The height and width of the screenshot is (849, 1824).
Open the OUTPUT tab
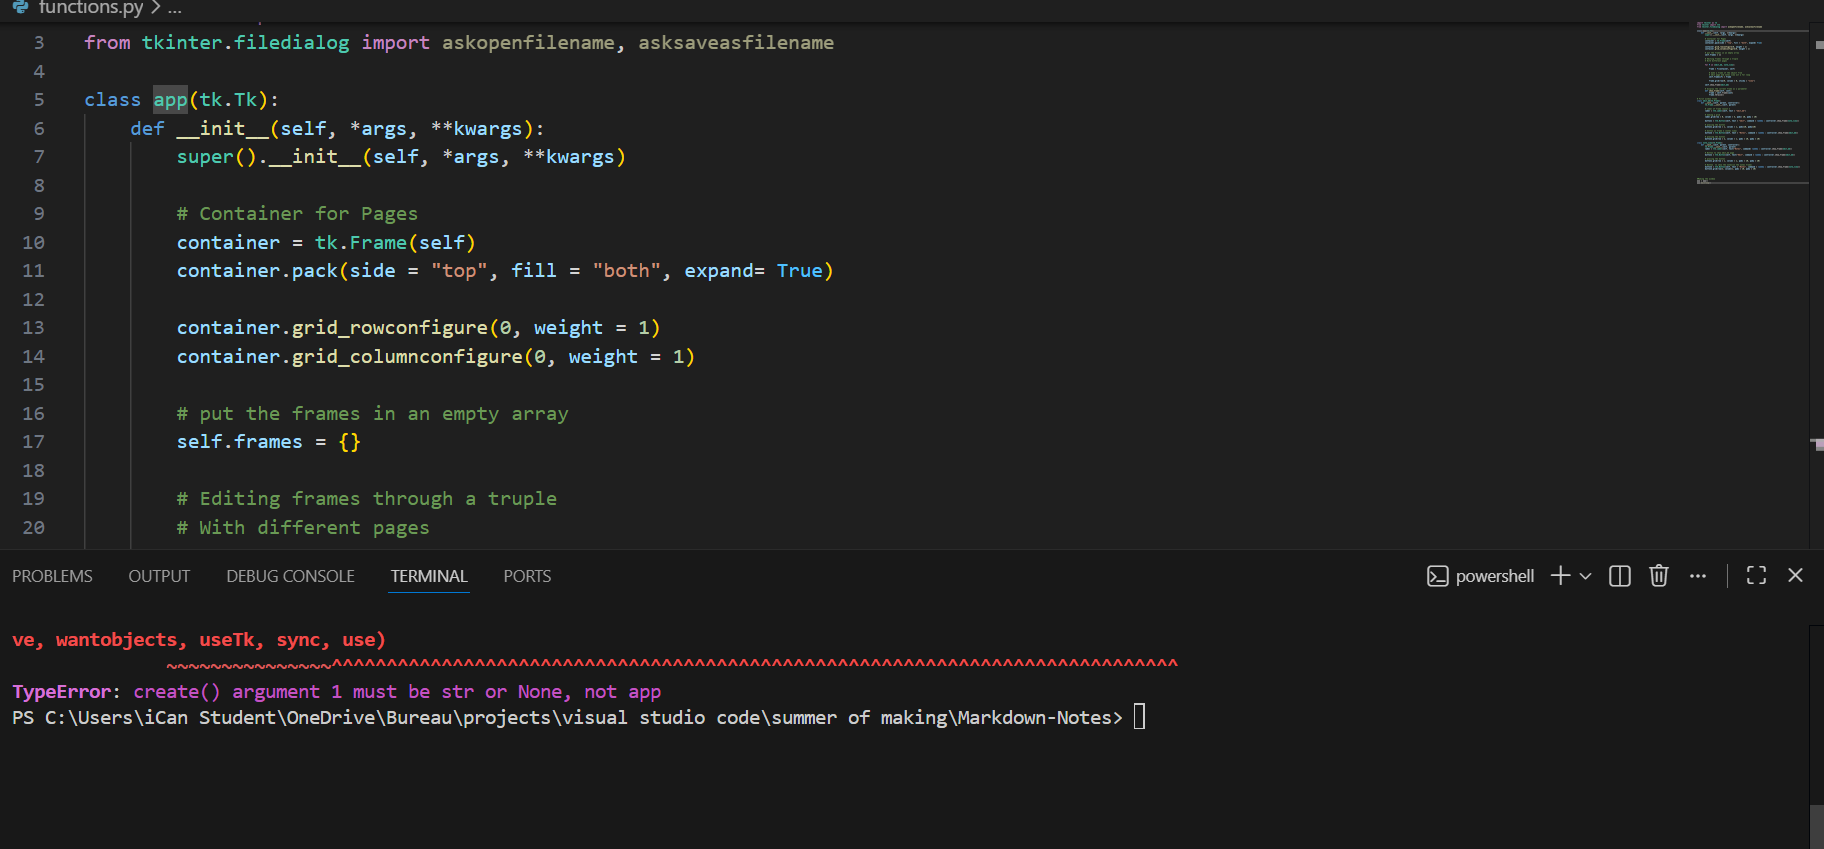[159, 576]
